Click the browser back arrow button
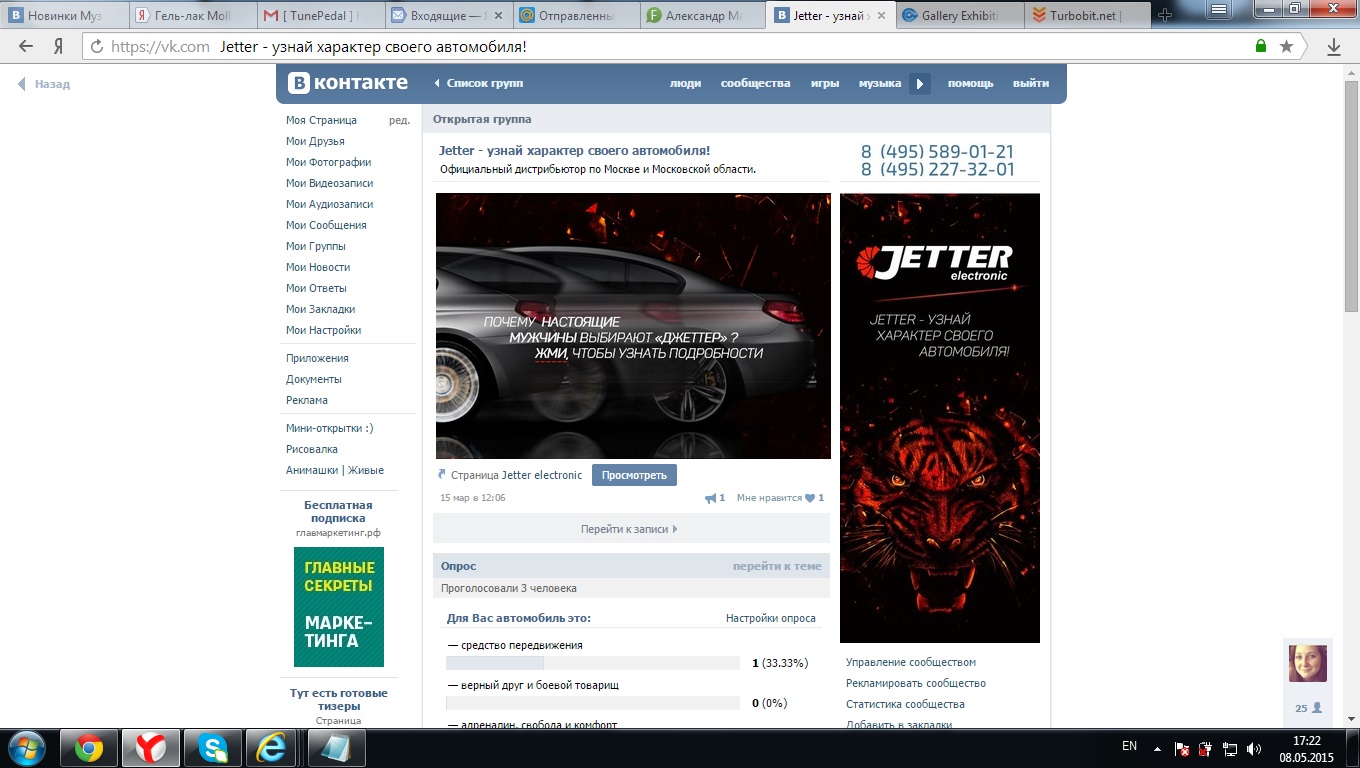Screen dimensions: 1360x768 tap(26, 46)
